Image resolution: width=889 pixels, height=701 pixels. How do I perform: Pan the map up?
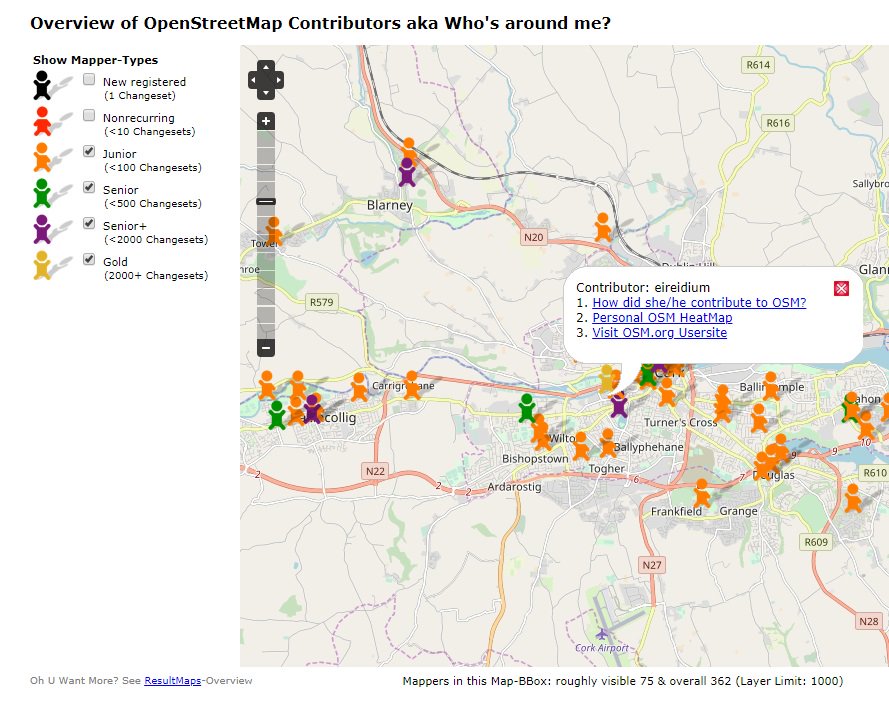266,67
